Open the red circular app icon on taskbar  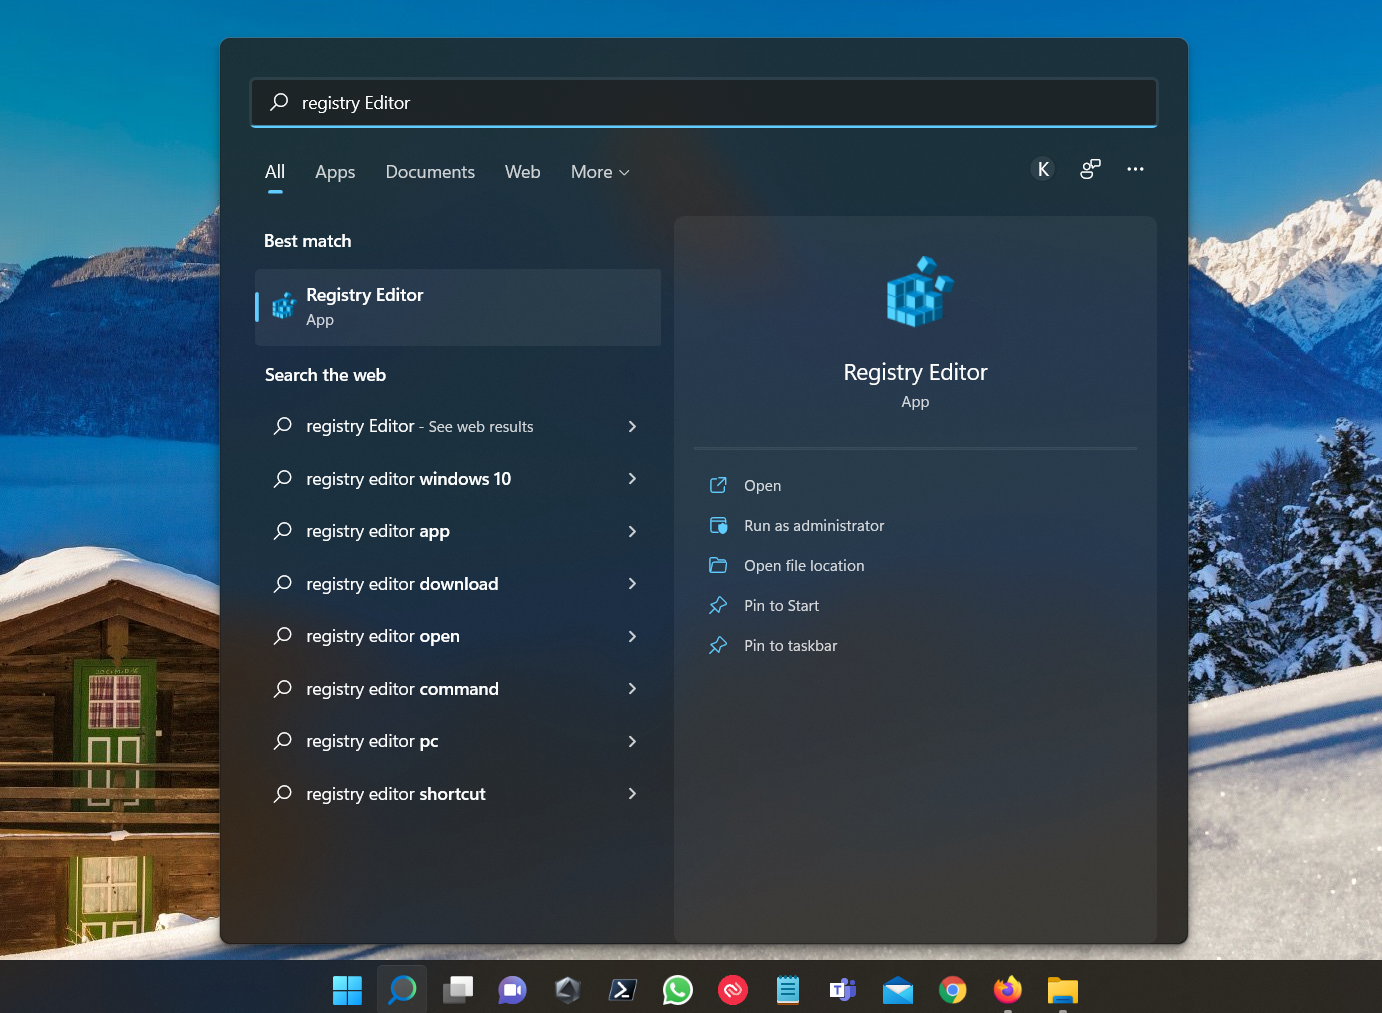pos(733,990)
